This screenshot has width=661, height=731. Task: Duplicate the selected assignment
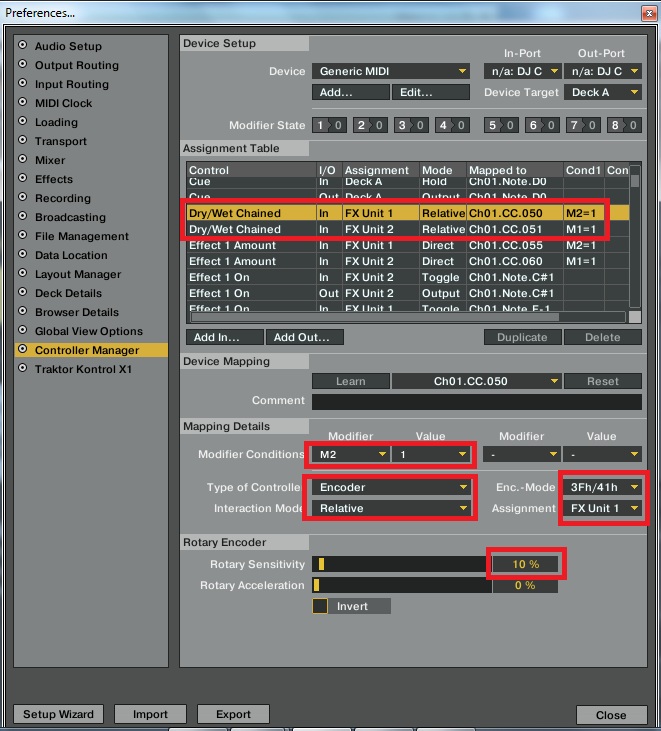pos(523,337)
